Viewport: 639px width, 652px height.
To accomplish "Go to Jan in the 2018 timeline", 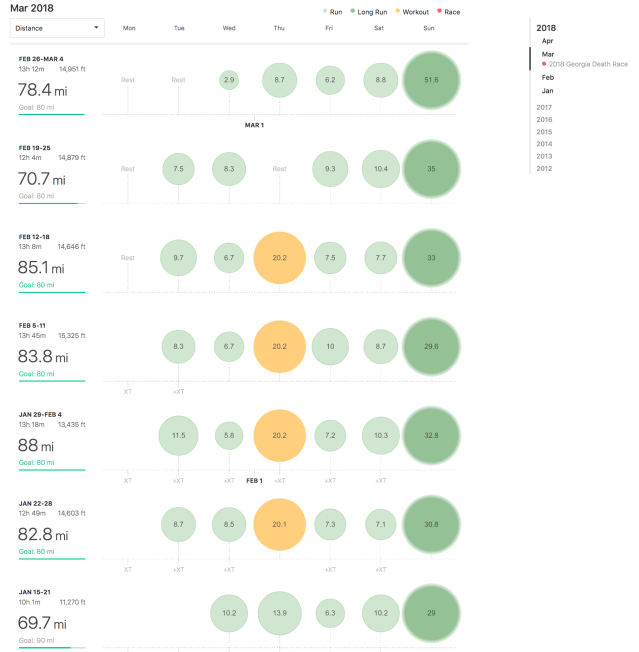I will point(547,89).
